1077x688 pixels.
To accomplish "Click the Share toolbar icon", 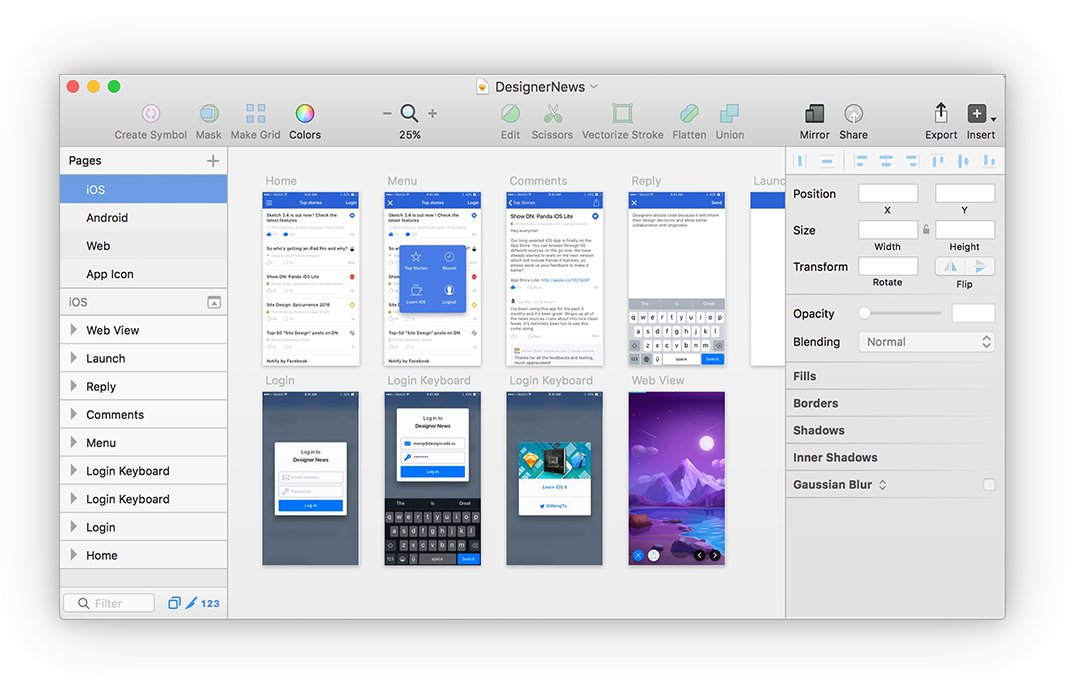I will (854, 113).
